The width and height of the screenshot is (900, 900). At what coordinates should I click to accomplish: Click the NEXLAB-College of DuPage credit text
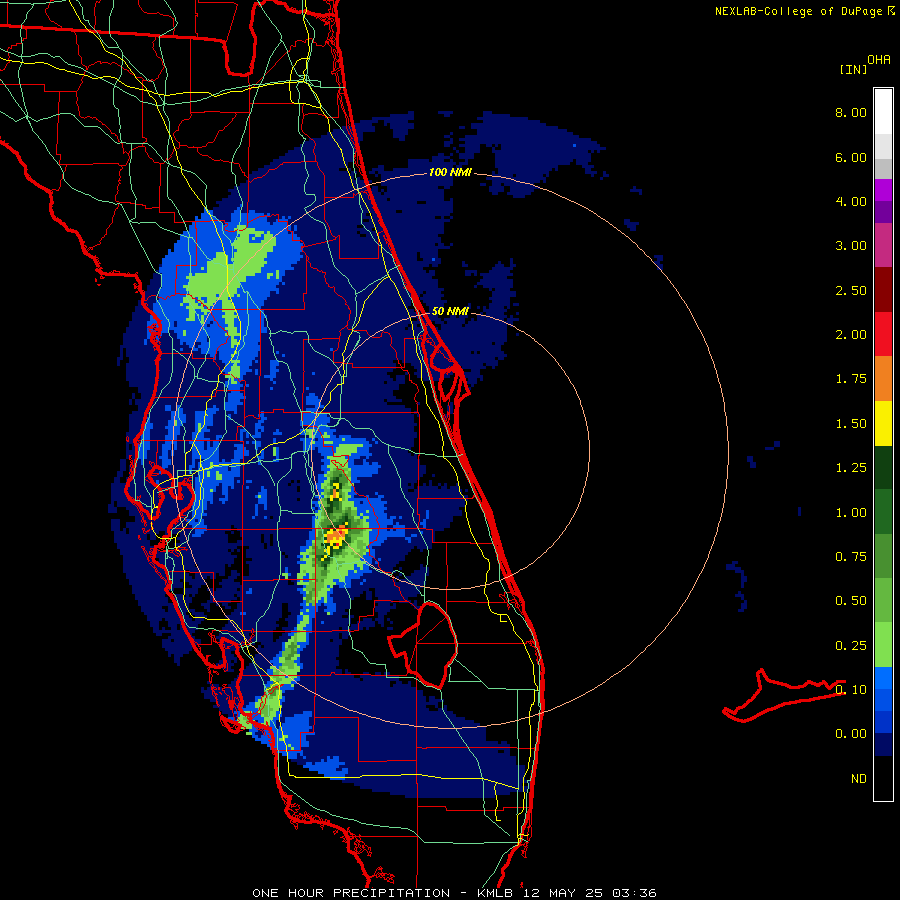point(805,11)
